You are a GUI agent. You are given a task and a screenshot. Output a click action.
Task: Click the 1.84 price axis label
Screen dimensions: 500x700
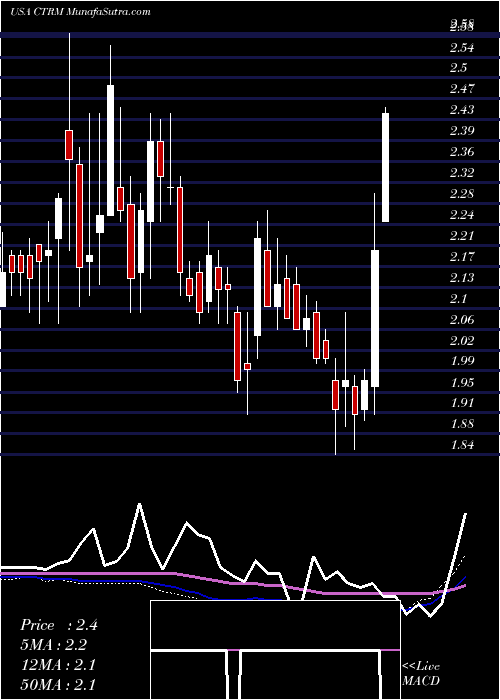(x=462, y=445)
